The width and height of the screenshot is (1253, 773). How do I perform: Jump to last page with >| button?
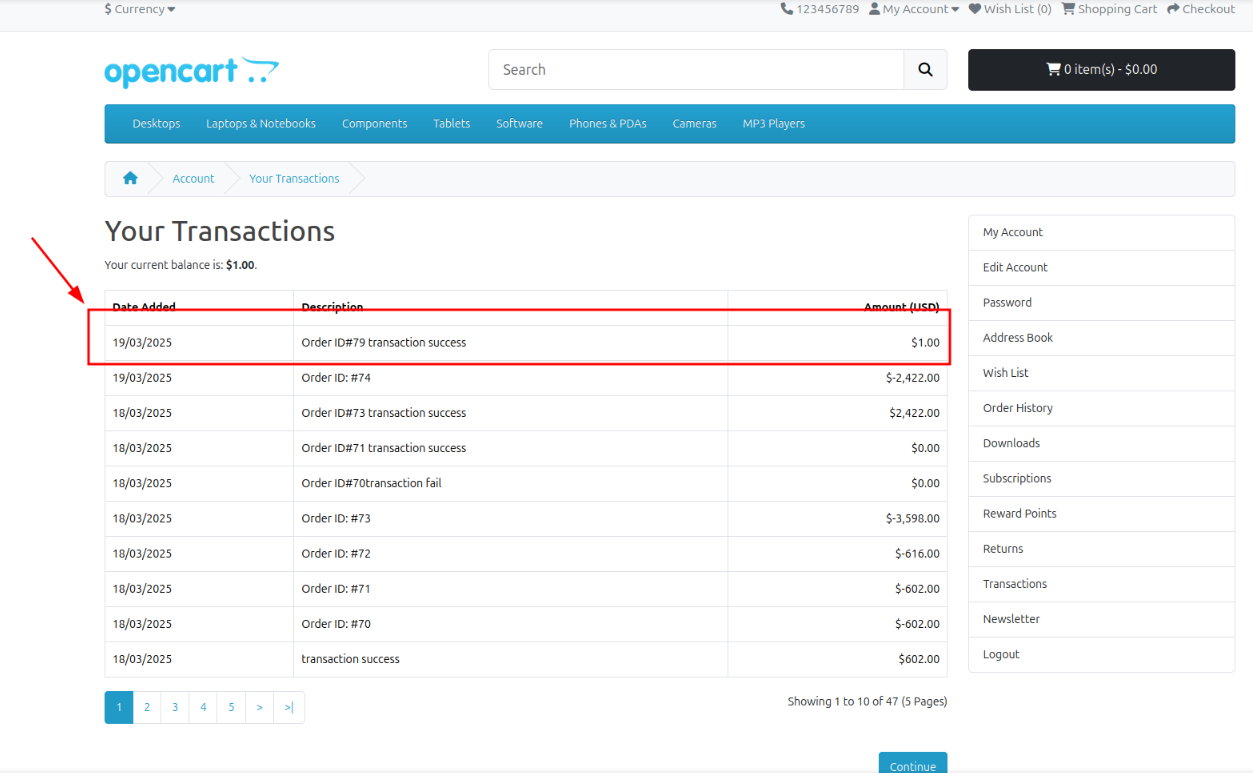[x=289, y=707]
